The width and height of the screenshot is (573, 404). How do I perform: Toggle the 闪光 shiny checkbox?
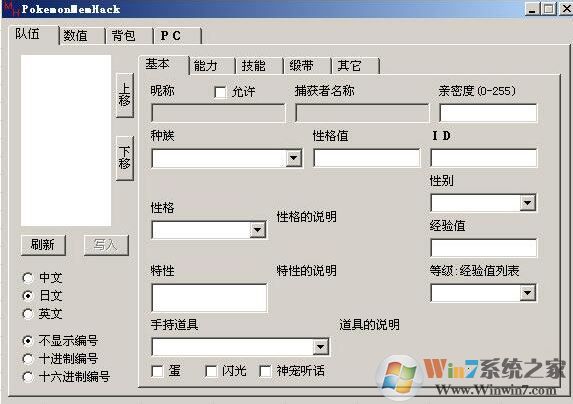211,371
